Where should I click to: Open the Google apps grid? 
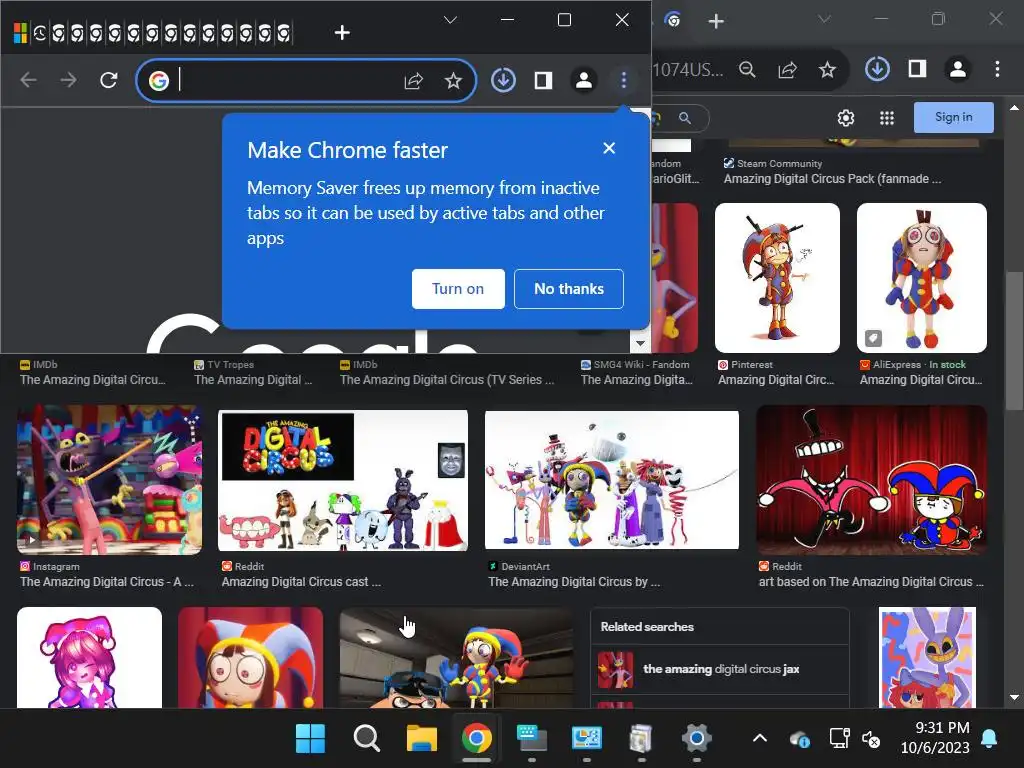click(x=887, y=118)
